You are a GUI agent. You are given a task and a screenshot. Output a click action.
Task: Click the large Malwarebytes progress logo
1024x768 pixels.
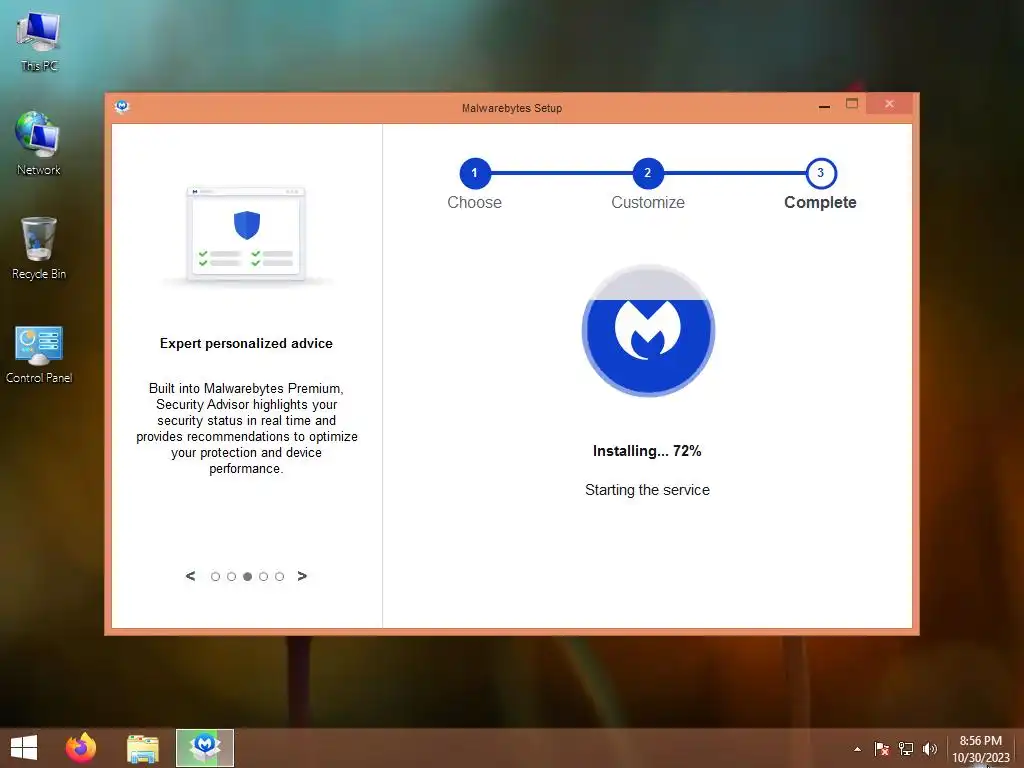pos(648,330)
